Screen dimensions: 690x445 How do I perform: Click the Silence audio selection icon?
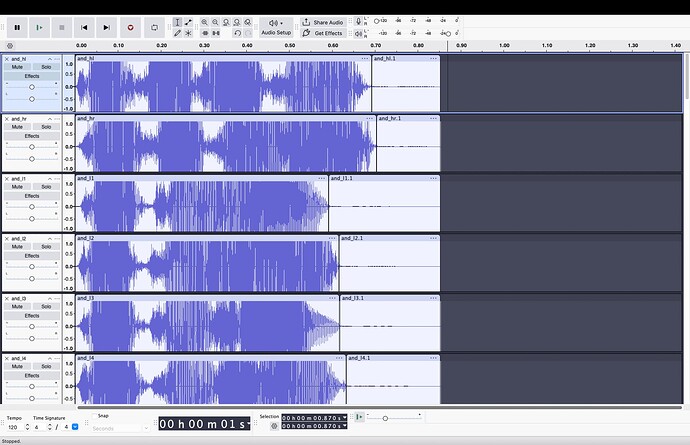point(216,33)
